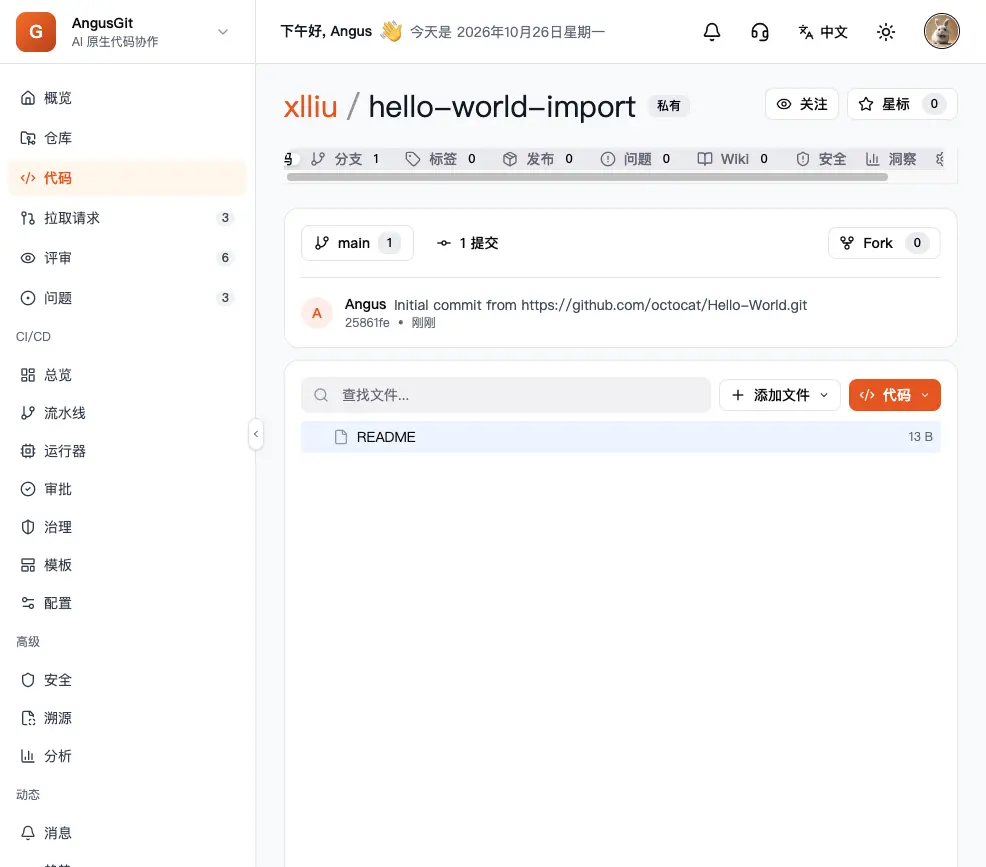Screen dimensions: 986x867
Task: Open 消息 under 动态
Action: [x=127, y=833]
